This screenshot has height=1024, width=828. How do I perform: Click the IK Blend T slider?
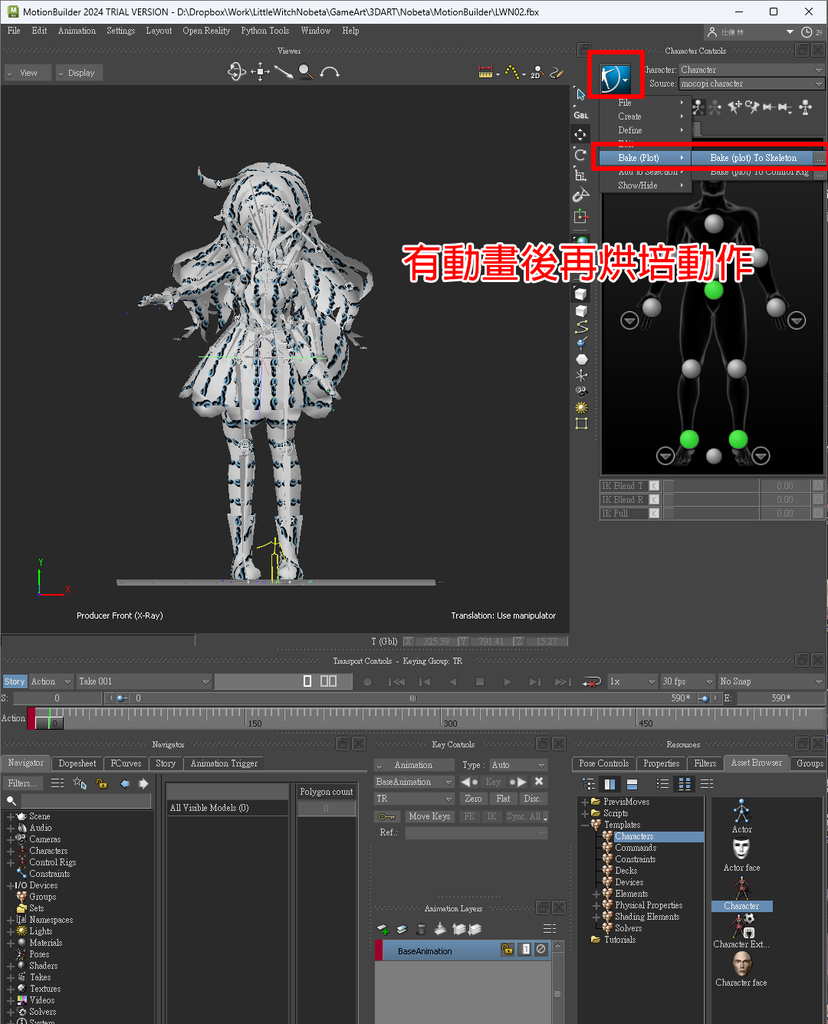(711, 486)
